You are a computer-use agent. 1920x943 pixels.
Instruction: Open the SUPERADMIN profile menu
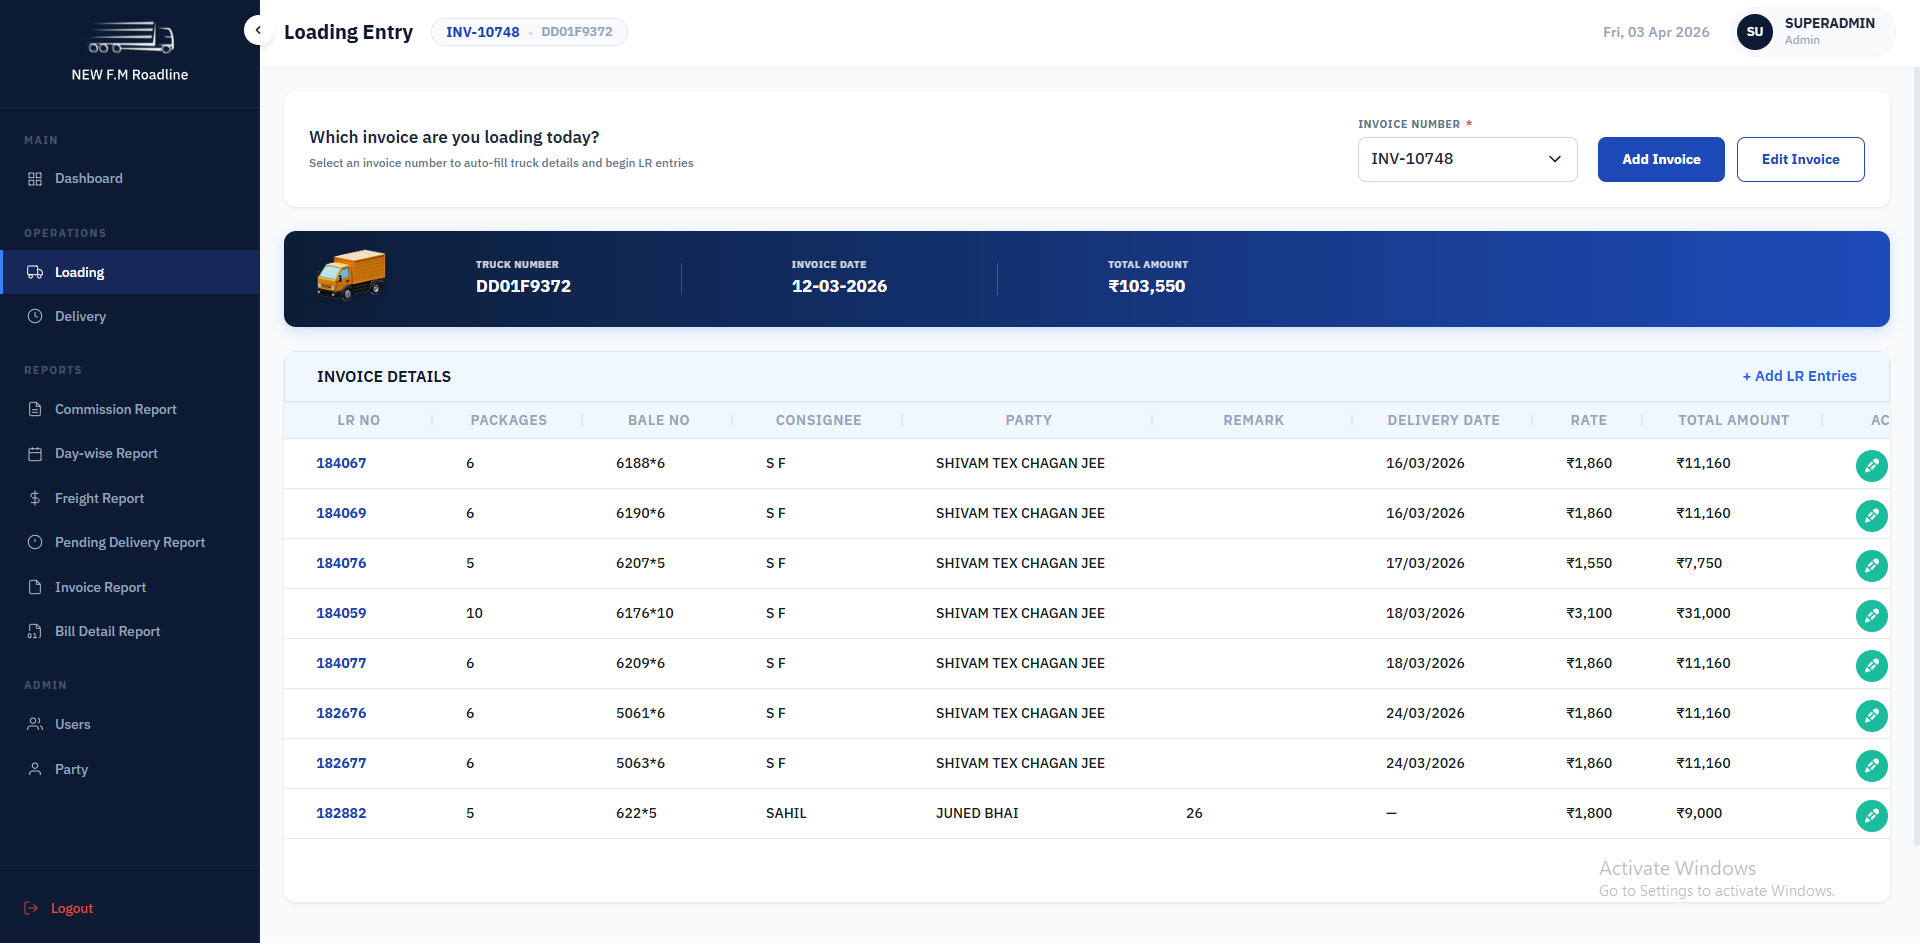pyautogui.click(x=1810, y=31)
